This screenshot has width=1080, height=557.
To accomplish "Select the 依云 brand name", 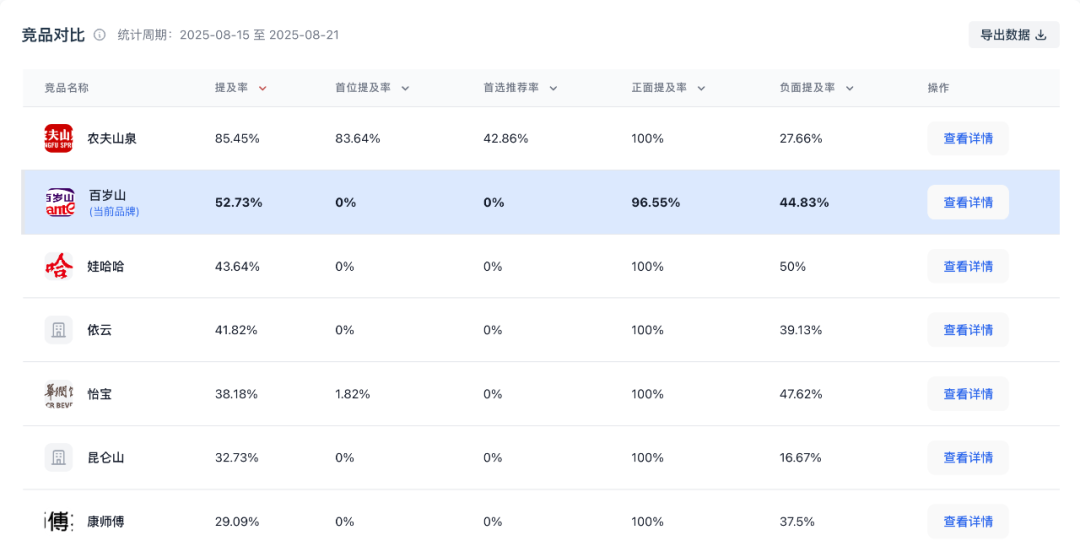I will point(99,330).
